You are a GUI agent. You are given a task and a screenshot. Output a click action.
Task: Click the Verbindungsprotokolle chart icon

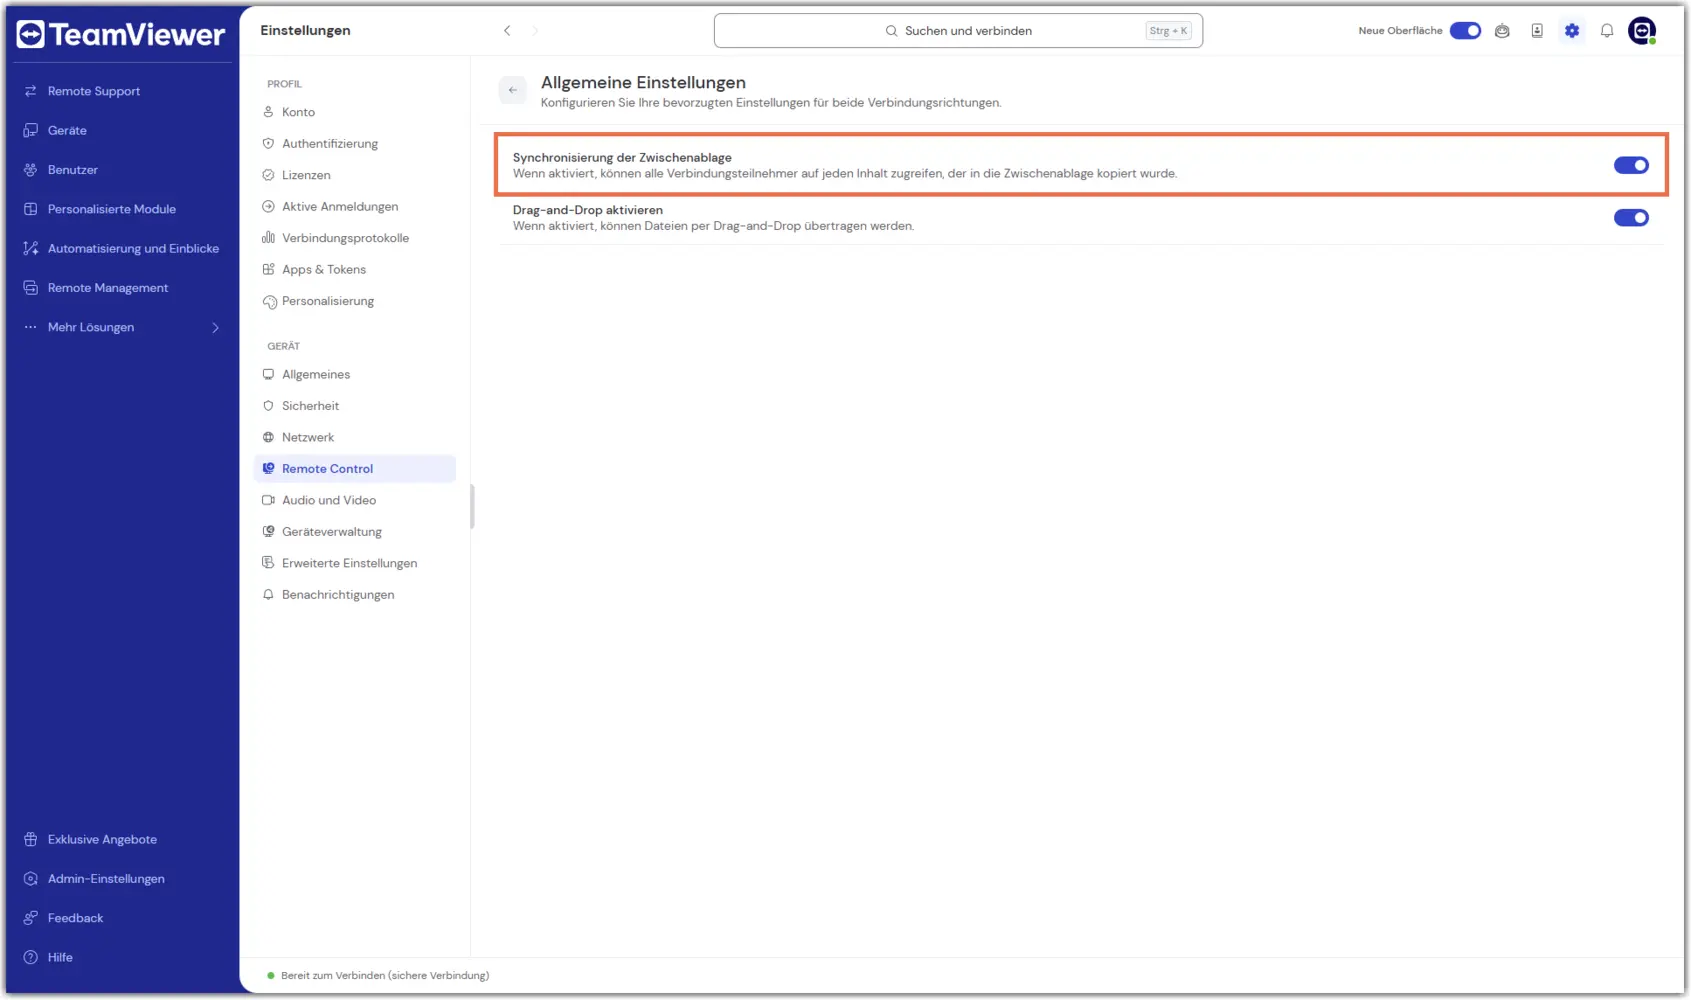[268, 238]
